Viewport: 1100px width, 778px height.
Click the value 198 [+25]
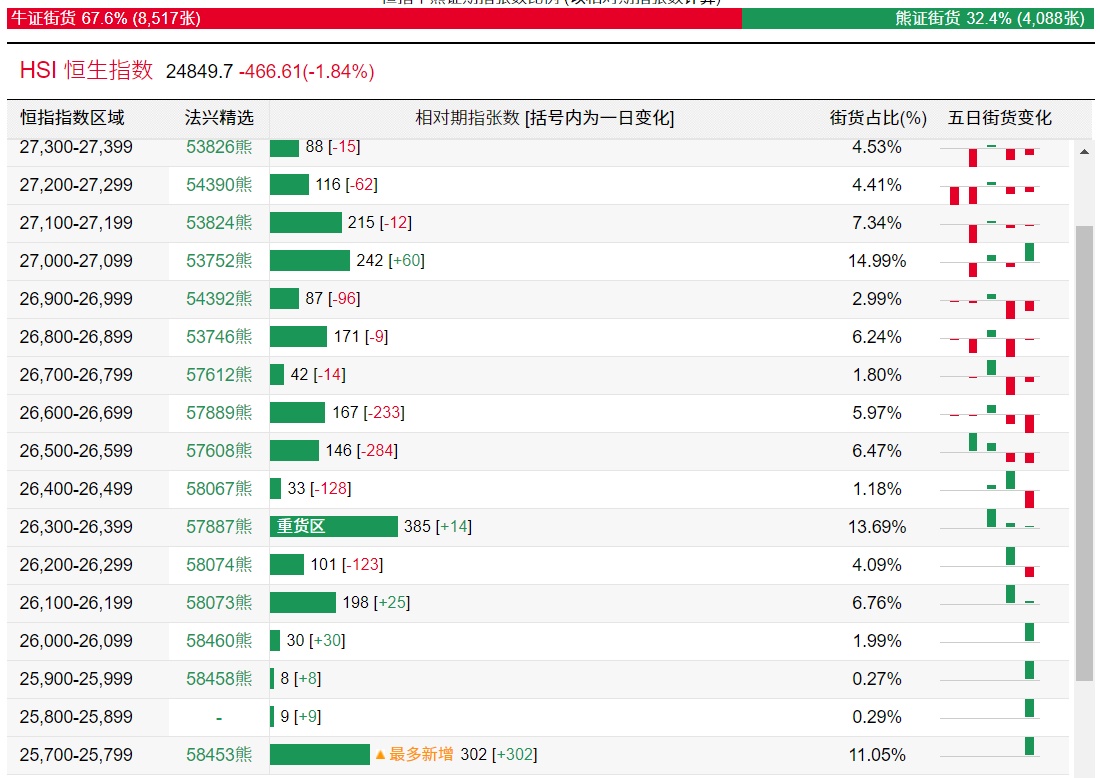pos(376,603)
